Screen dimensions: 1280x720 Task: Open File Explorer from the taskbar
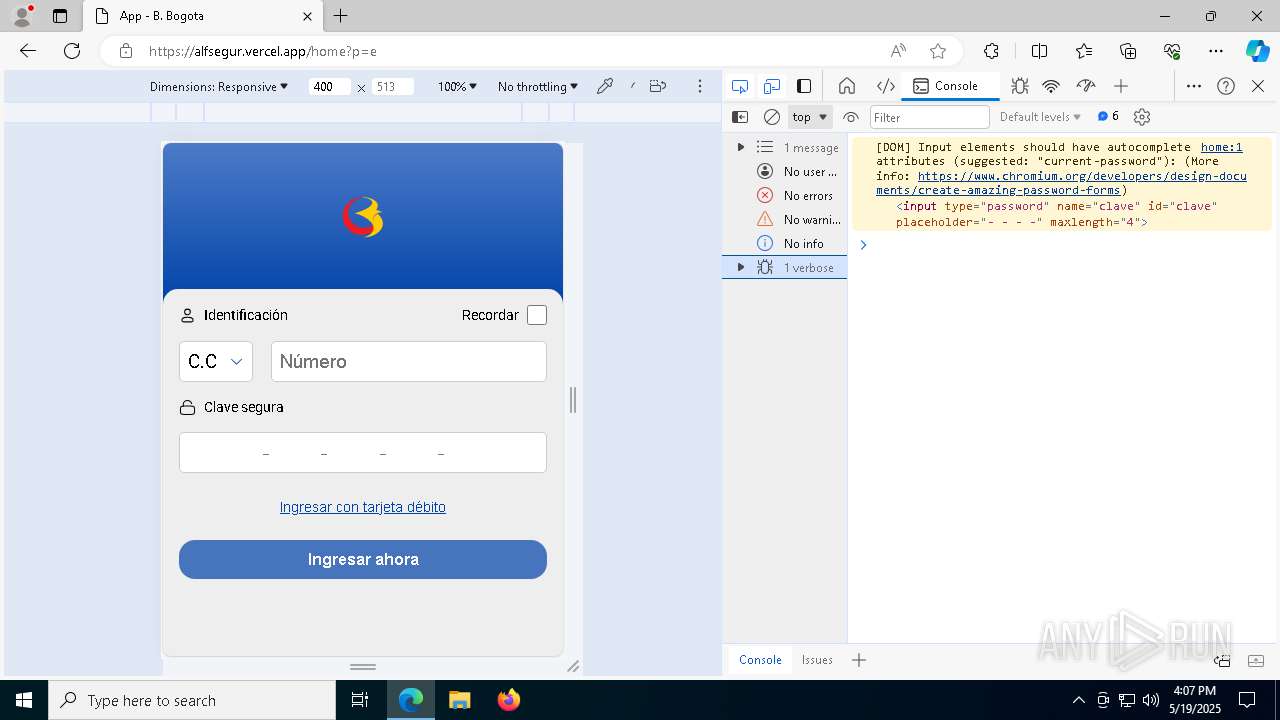point(459,700)
